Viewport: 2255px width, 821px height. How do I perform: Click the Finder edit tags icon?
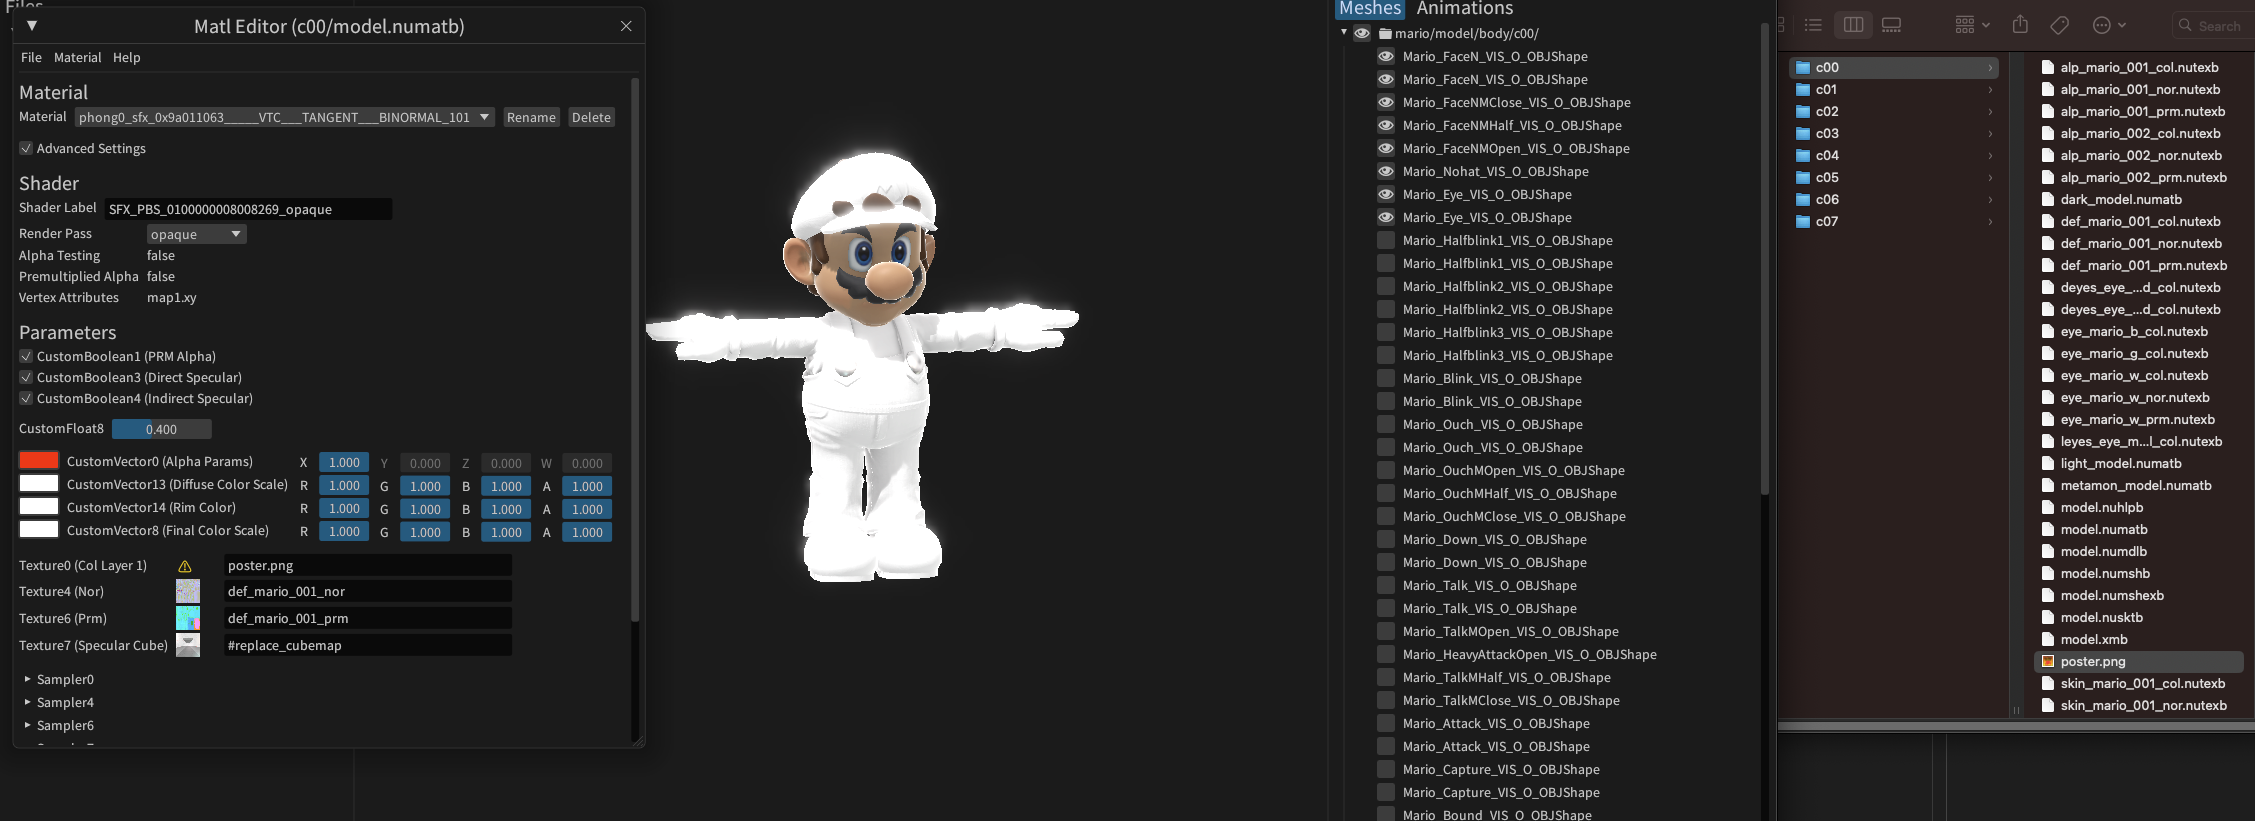(x=2059, y=25)
